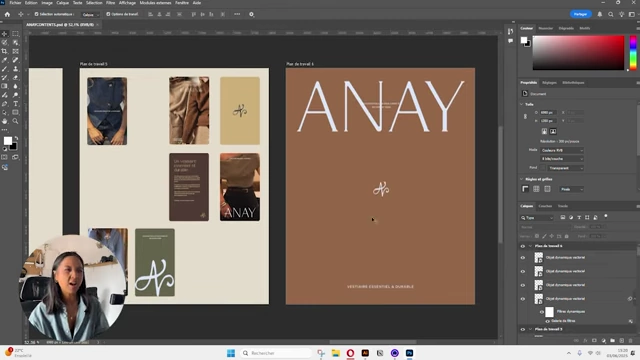Collapse the Plan de travail 6 layer group

tap(530, 246)
